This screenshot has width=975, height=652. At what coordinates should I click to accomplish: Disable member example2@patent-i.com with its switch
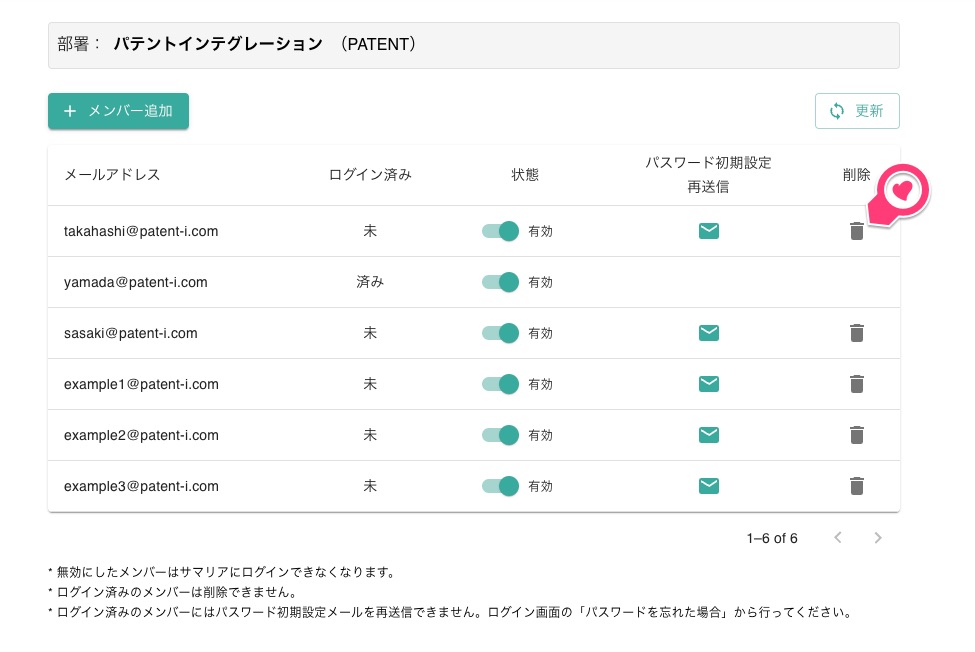tap(501, 435)
